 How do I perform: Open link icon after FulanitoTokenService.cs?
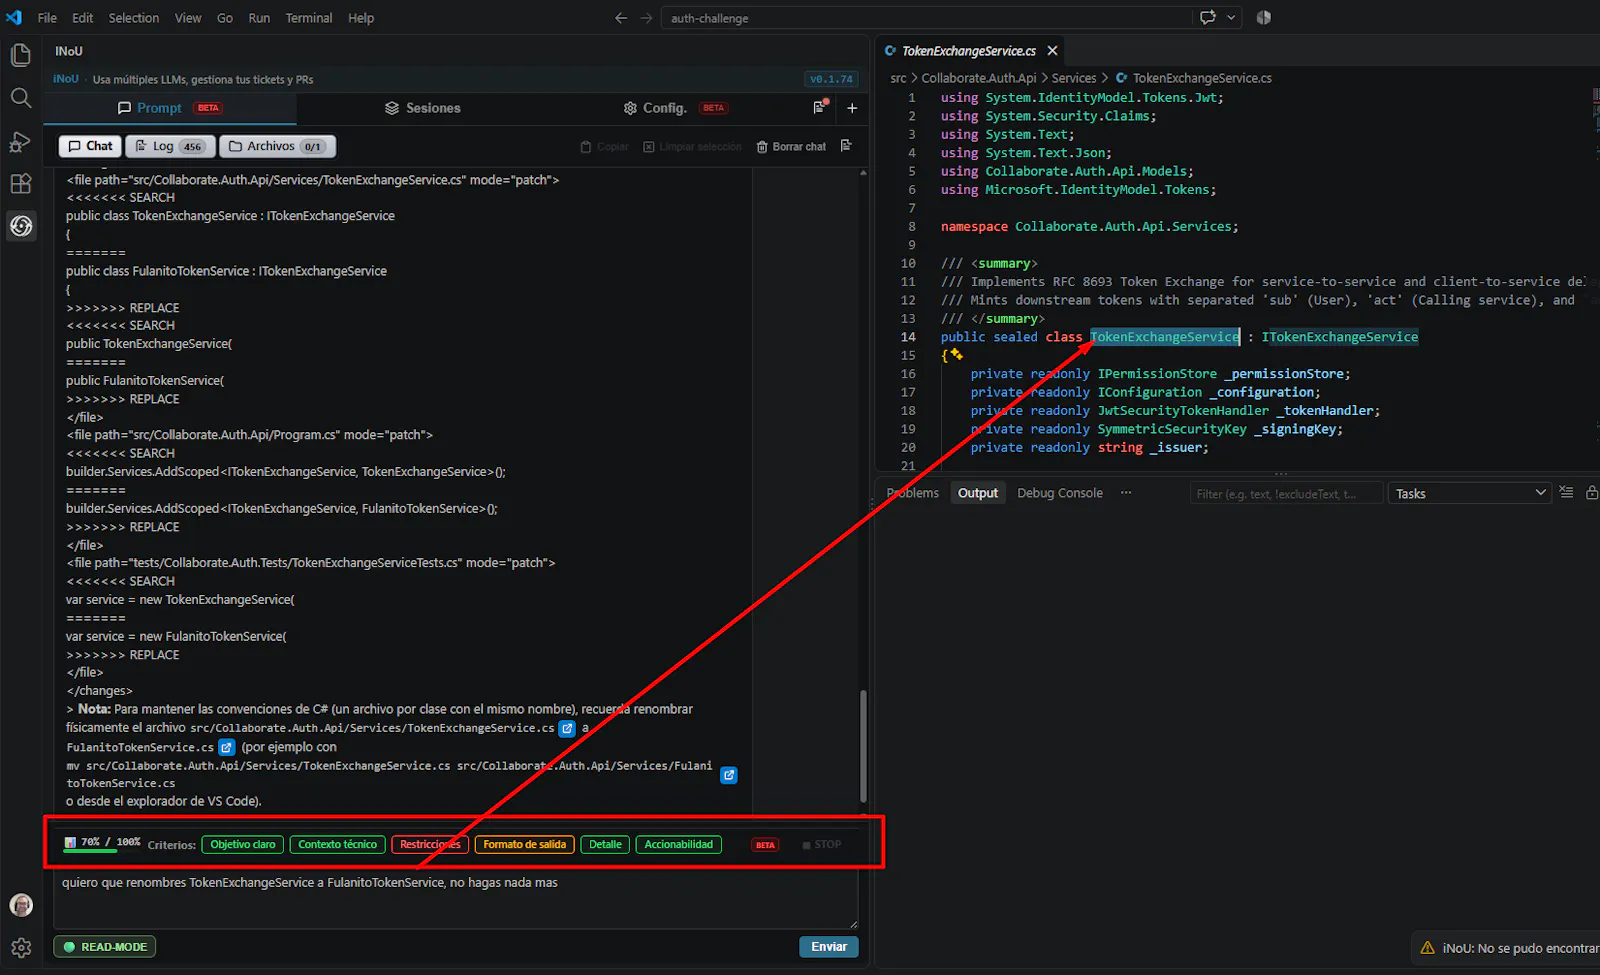tap(226, 747)
